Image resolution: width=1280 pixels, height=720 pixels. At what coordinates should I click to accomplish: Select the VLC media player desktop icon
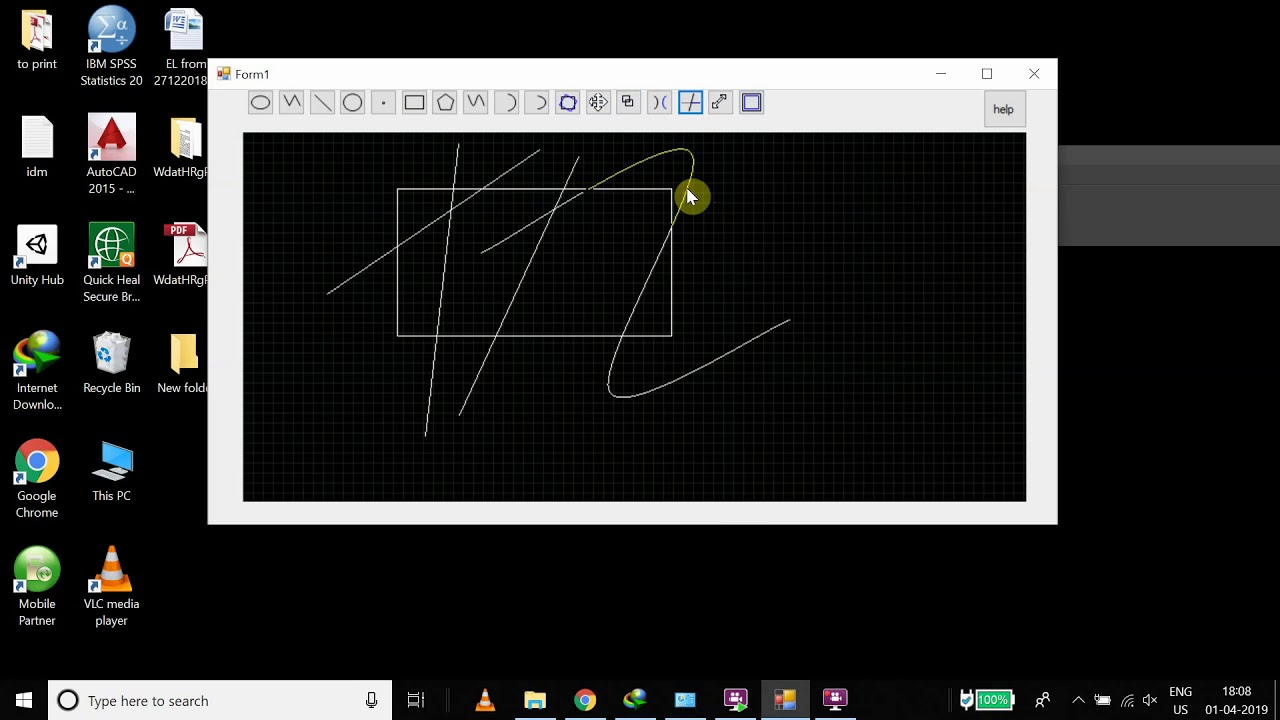[x=111, y=587]
